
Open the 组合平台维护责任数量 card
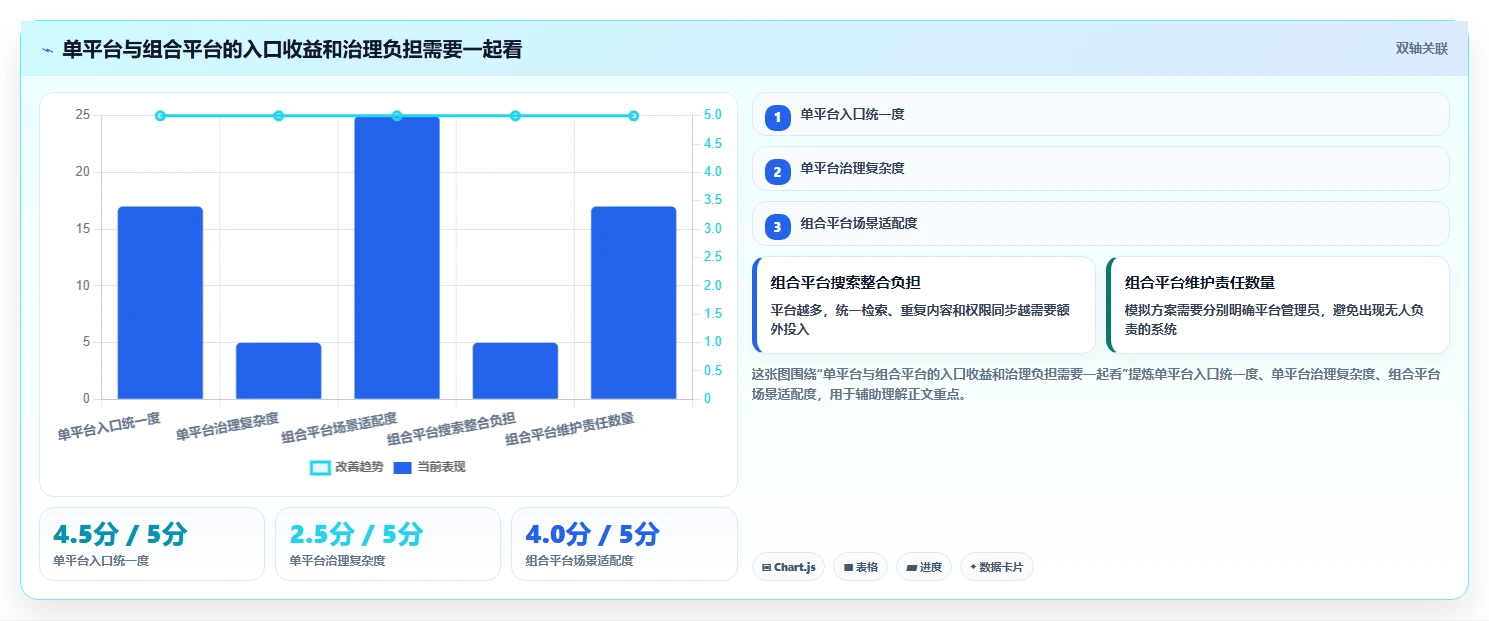[x=1278, y=305]
